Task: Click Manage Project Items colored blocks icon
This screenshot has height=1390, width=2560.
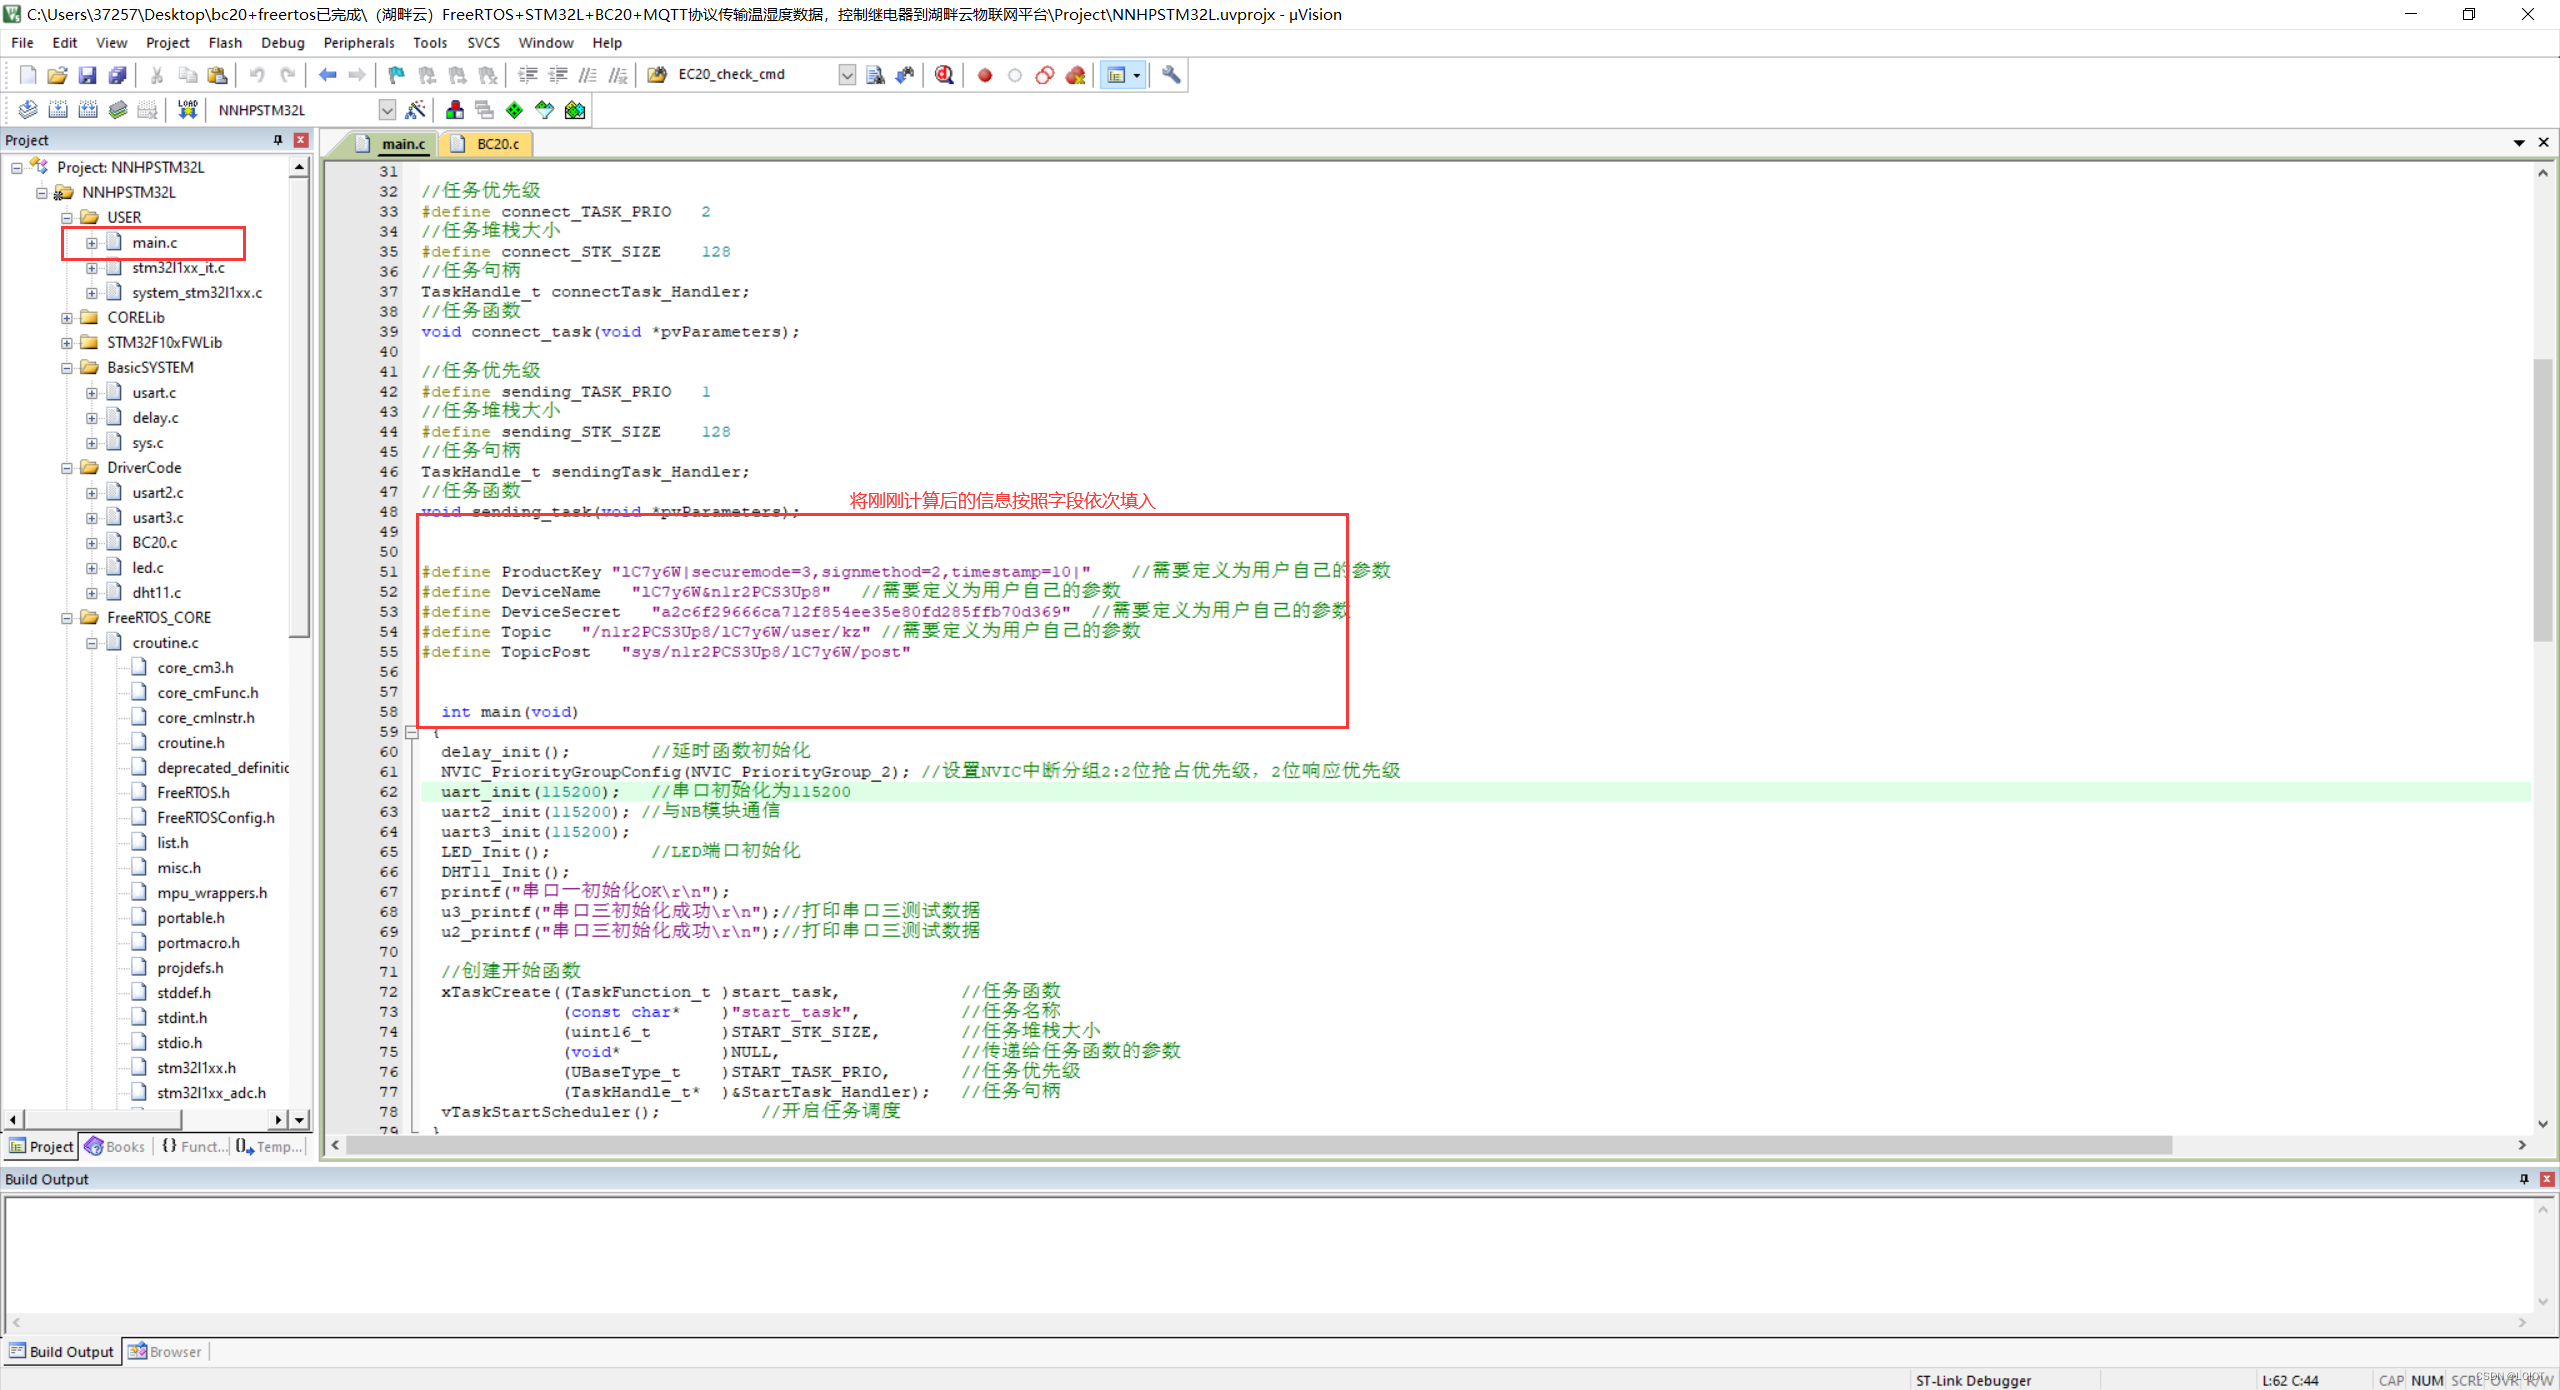Action: click(455, 110)
